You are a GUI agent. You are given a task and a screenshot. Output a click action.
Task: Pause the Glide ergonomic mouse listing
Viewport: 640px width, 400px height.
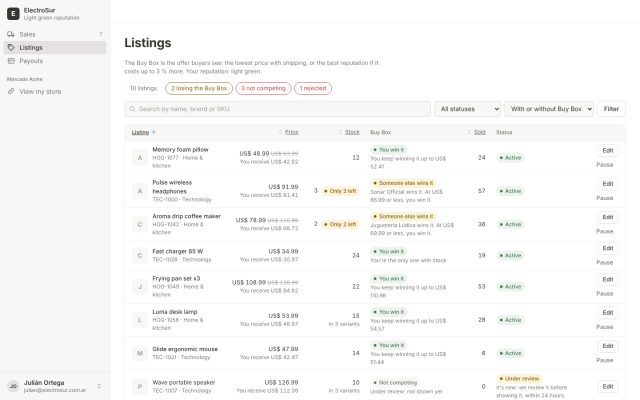click(604, 360)
